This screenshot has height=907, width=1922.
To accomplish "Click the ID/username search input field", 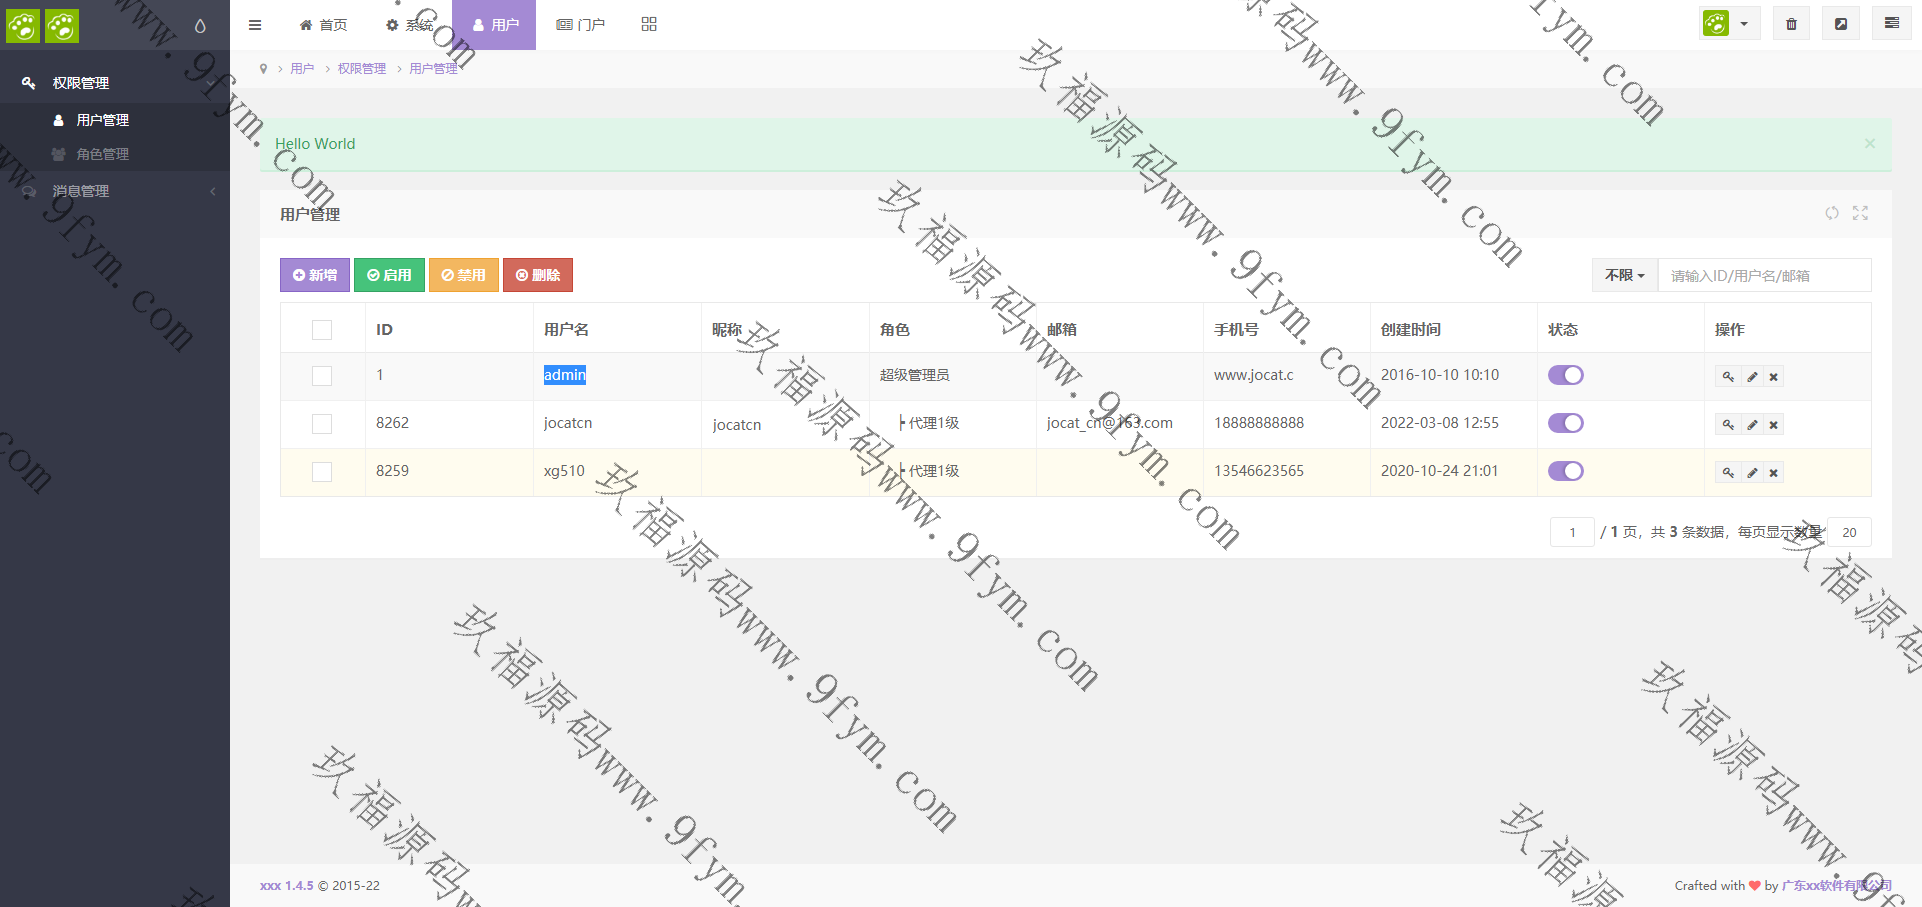I will coord(1764,275).
